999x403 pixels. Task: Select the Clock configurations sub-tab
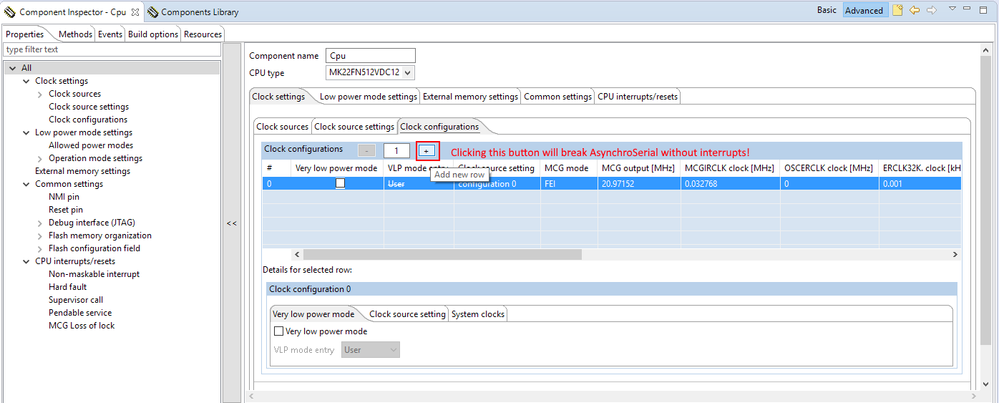pos(439,127)
